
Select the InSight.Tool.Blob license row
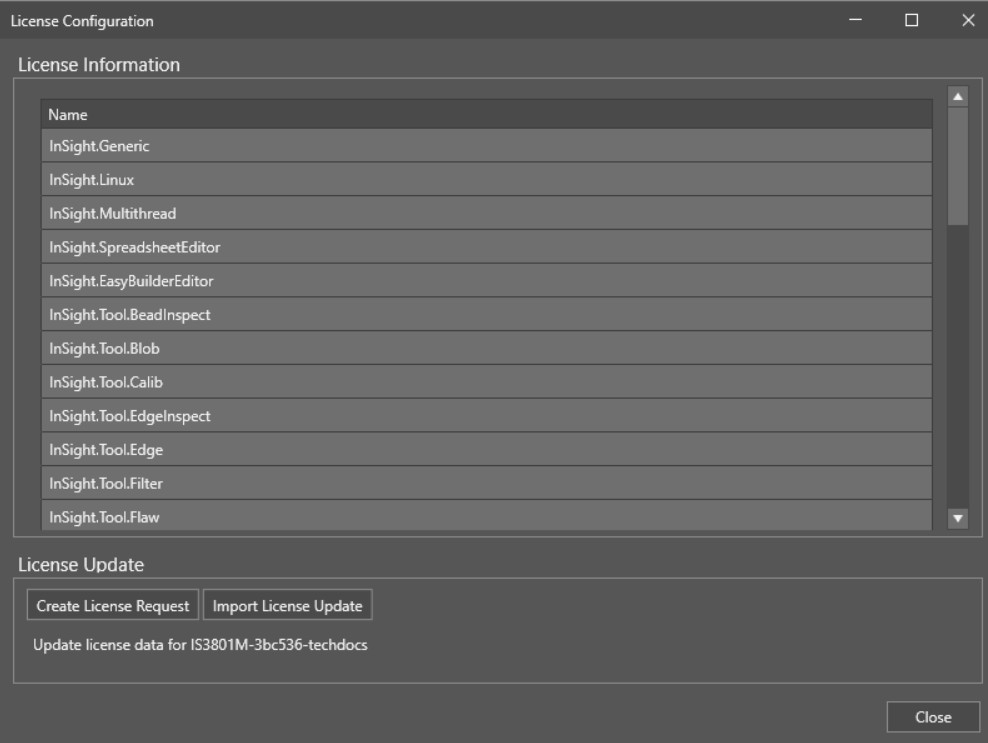pyautogui.click(x=486, y=349)
